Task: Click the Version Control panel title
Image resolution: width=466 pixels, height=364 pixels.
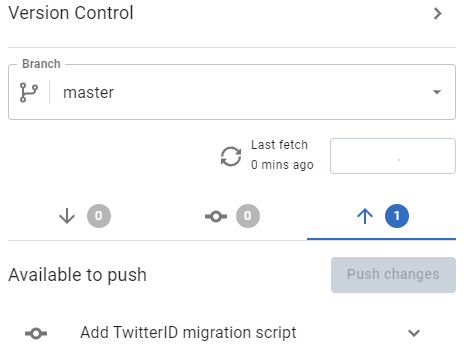Action: point(71,13)
